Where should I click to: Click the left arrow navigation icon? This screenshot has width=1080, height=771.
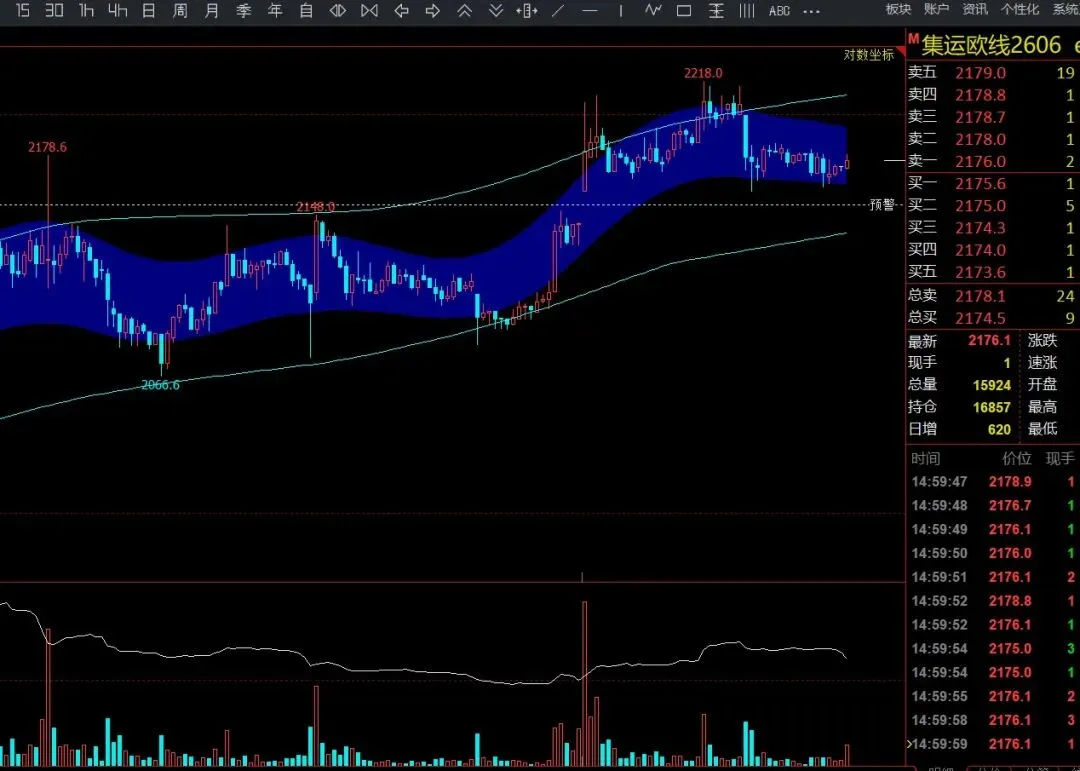402,11
